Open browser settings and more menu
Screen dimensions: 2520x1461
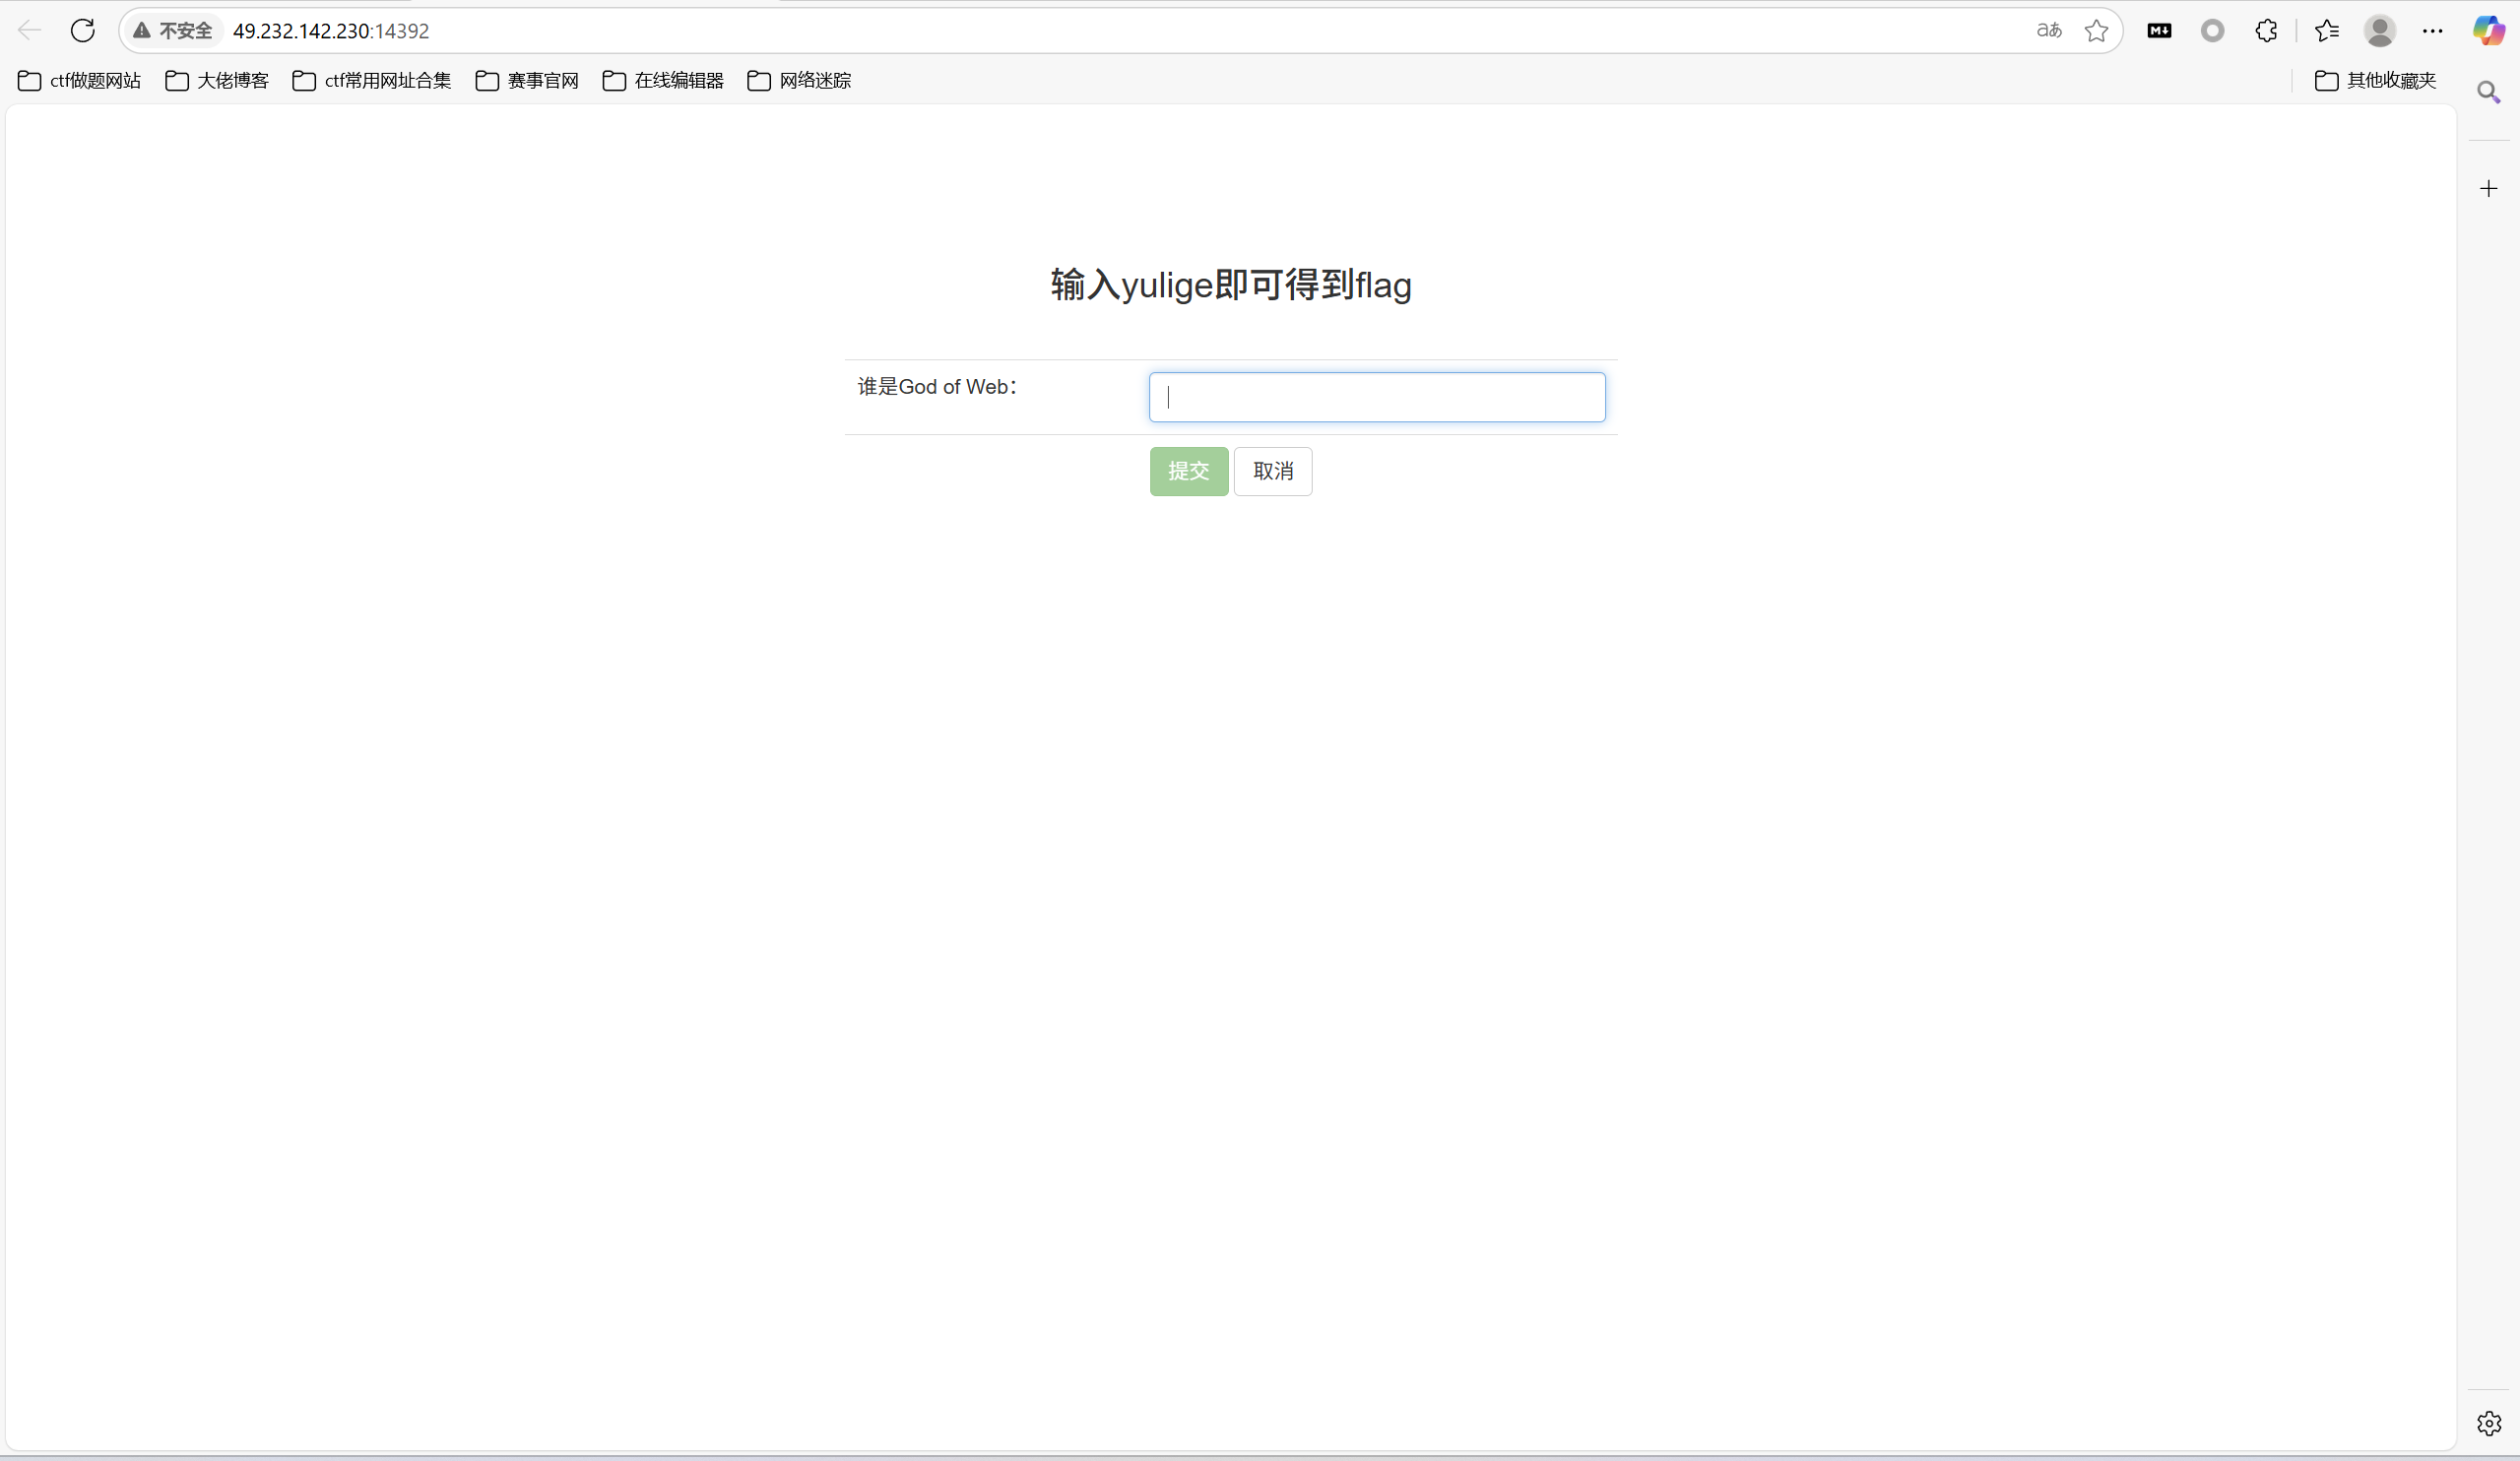2433,31
